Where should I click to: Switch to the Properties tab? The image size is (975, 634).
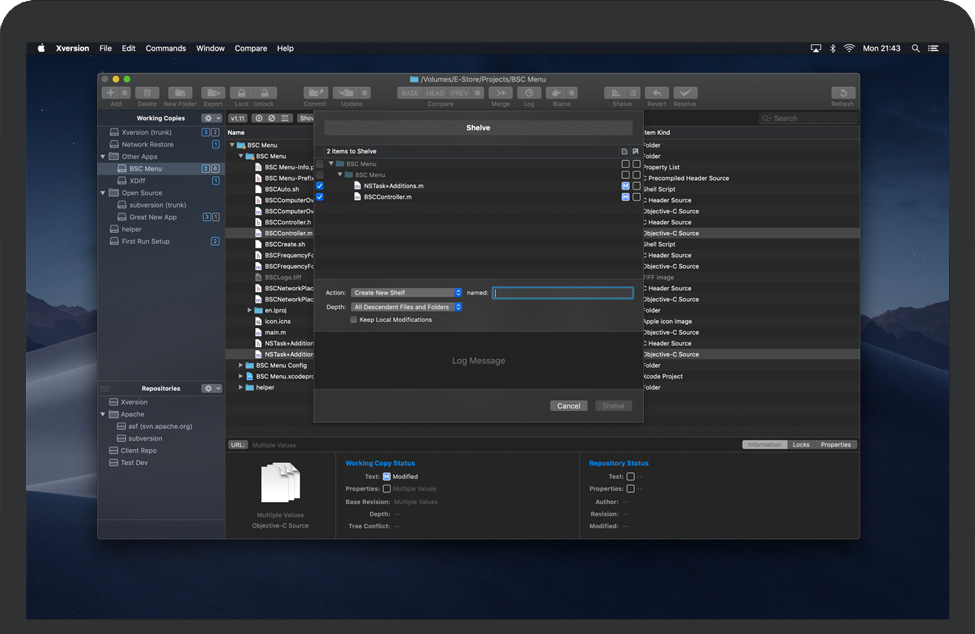[835, 444]
